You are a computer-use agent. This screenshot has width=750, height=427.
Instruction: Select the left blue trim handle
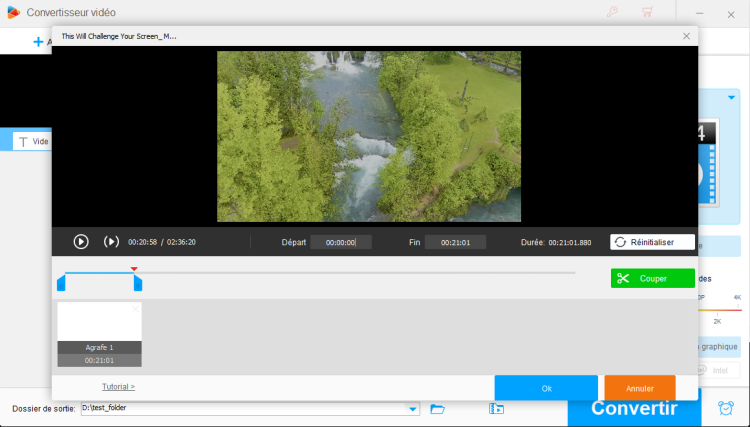61,284
